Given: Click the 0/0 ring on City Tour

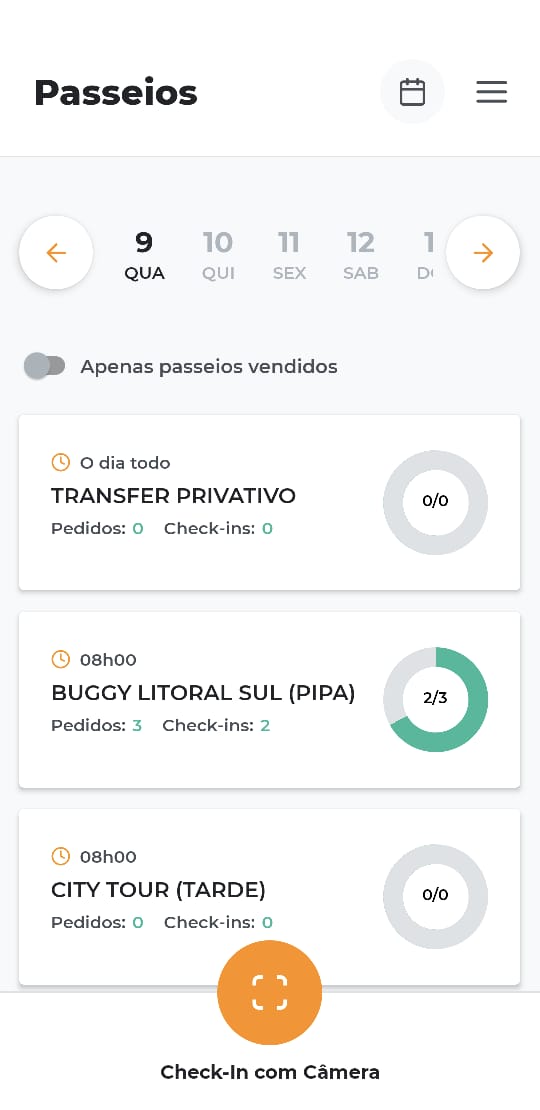Looking at the screenshot, I should (435, 896).
